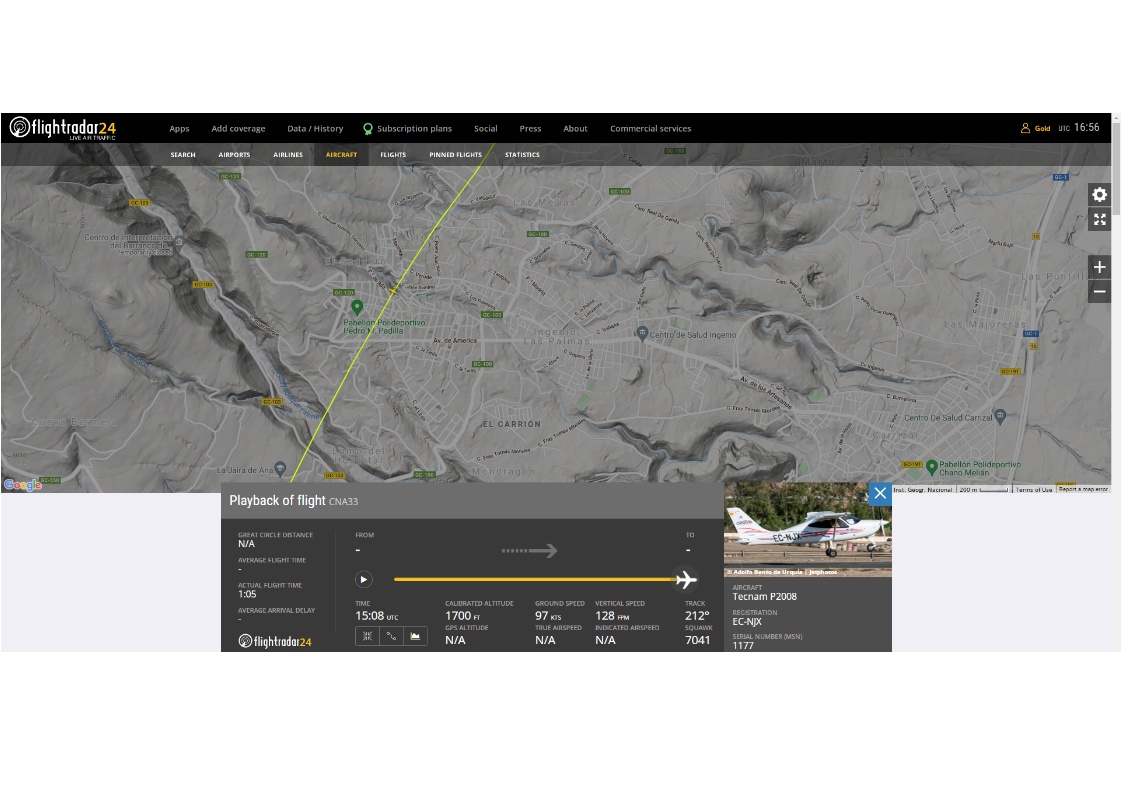Open map settings gear icon

[x=1099, y=194]
